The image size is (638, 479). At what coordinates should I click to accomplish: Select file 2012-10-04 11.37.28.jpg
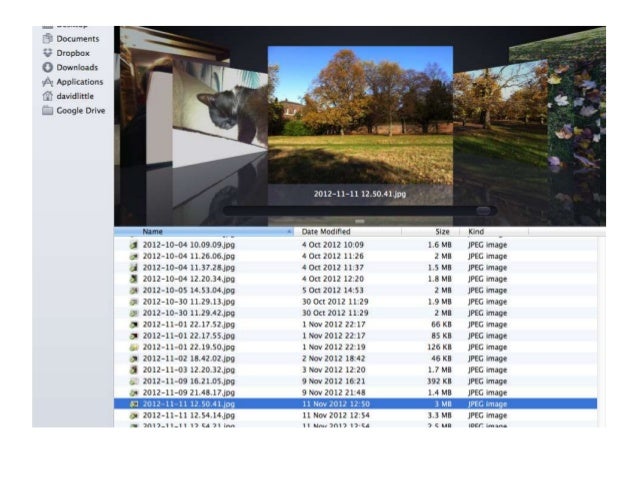pos(356,267)
